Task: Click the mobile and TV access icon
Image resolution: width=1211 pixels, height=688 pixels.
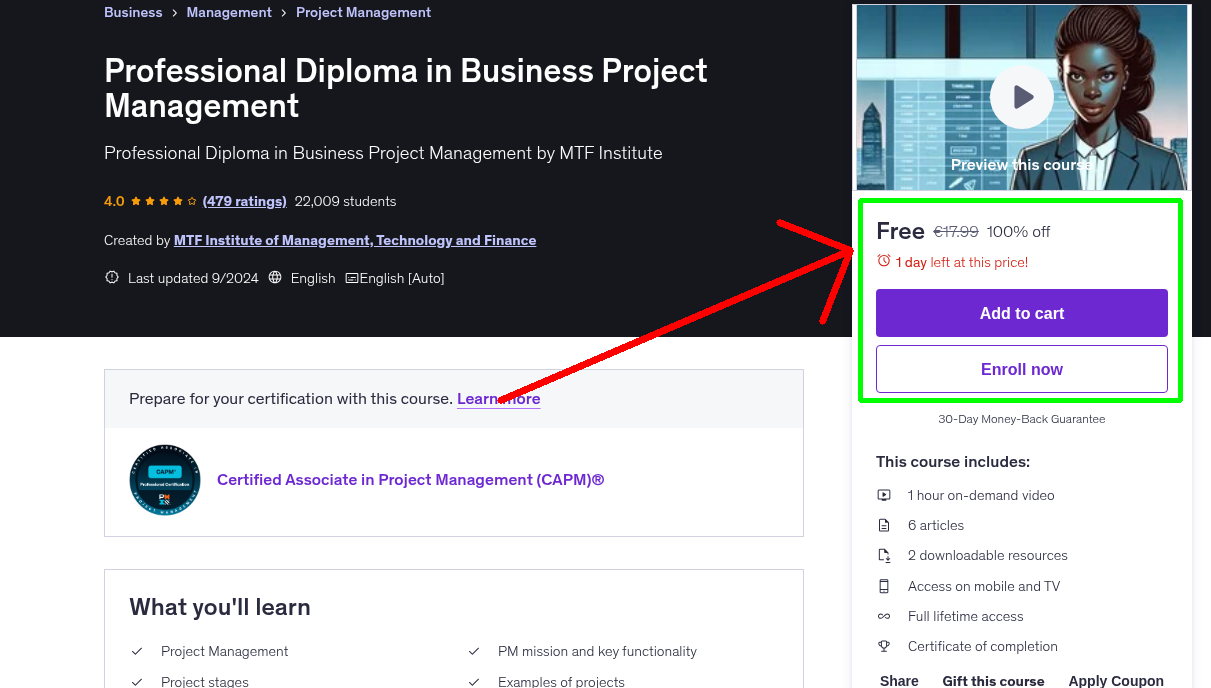Action: pyautogui.click(x=885, y=586)
